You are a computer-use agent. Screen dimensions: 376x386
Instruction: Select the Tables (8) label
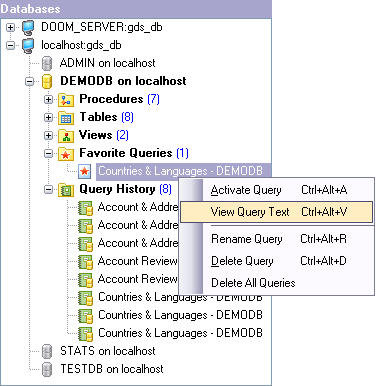click(x=106, y=117)
